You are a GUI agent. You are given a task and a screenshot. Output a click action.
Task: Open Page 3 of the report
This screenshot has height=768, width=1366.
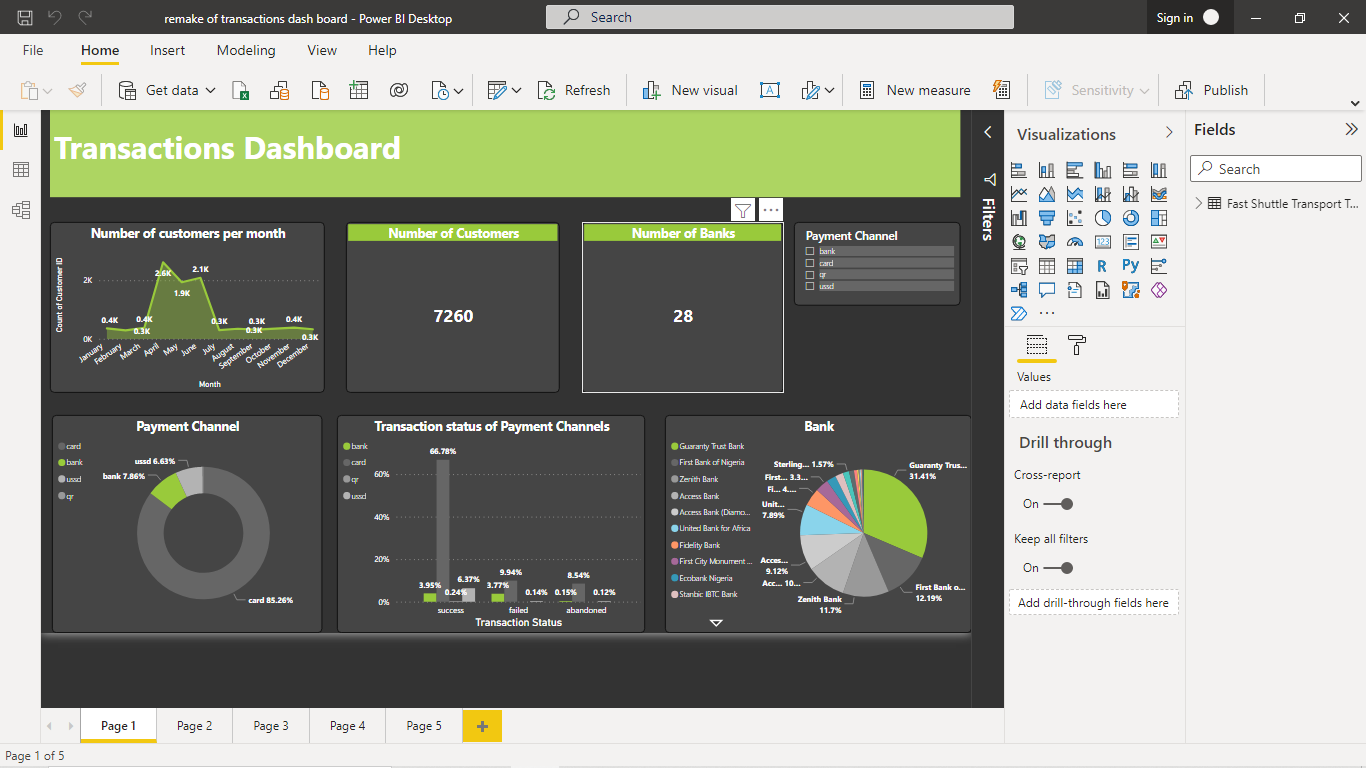tap(270, 726)
